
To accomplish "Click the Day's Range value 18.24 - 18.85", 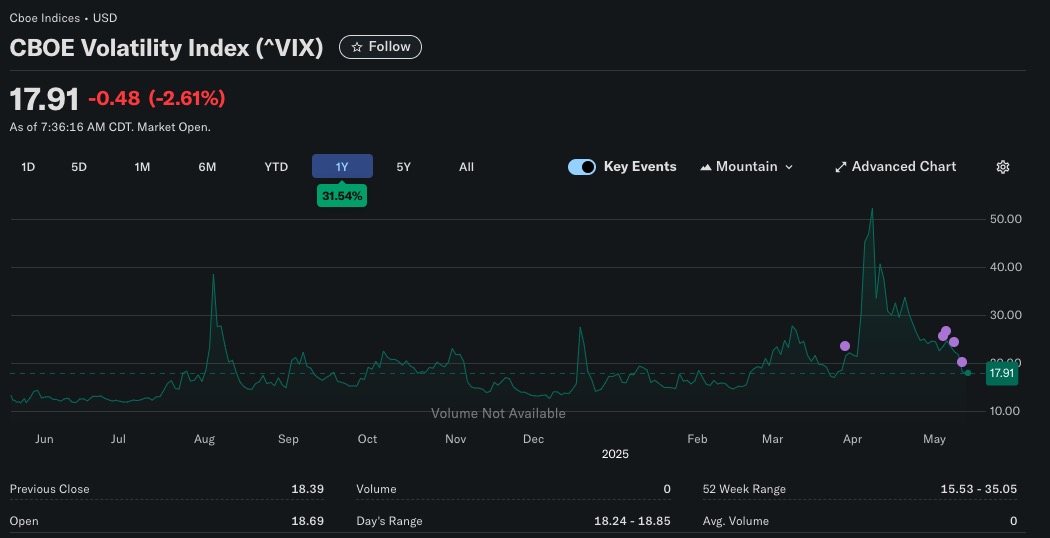I will (632, 521).
